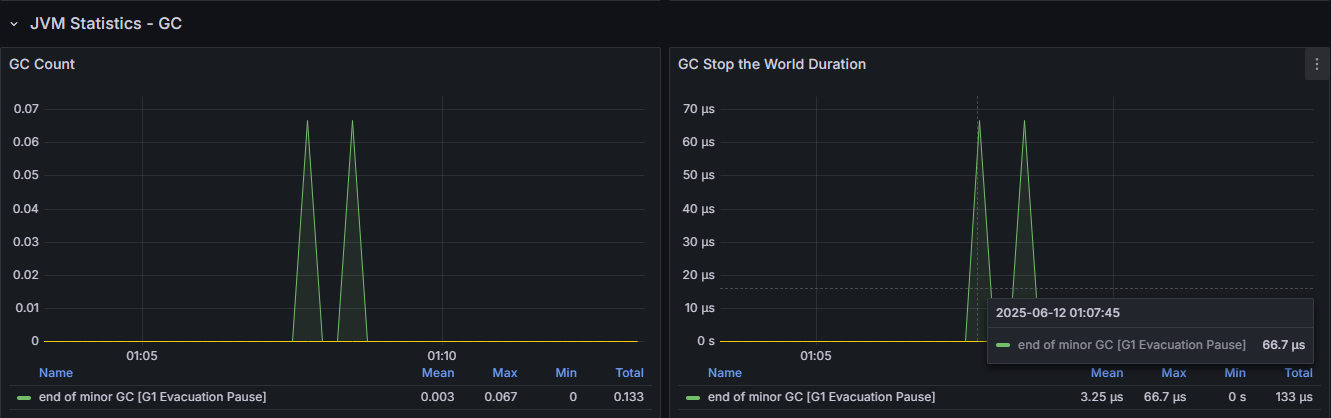Collapse the JVM Statistics - GC row
The width and height of the screenshot is (1331, 418).
[x=14, y=23]
